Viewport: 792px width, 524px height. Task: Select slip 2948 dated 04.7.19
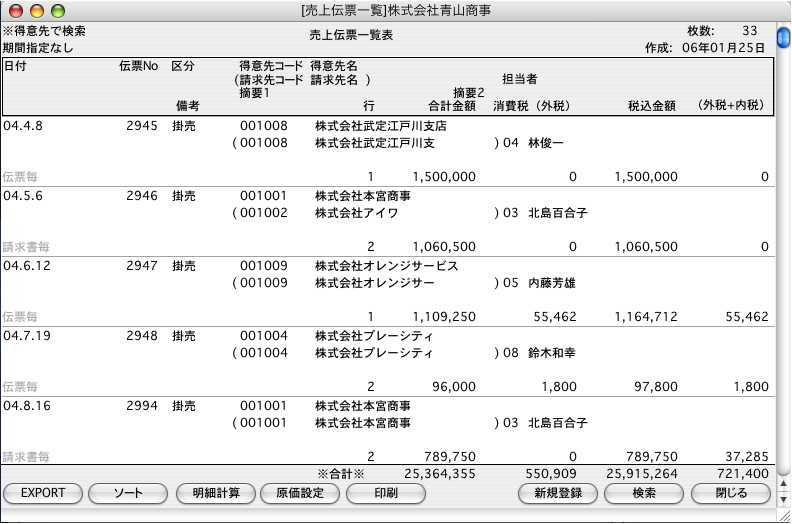[x=142, y=337]
